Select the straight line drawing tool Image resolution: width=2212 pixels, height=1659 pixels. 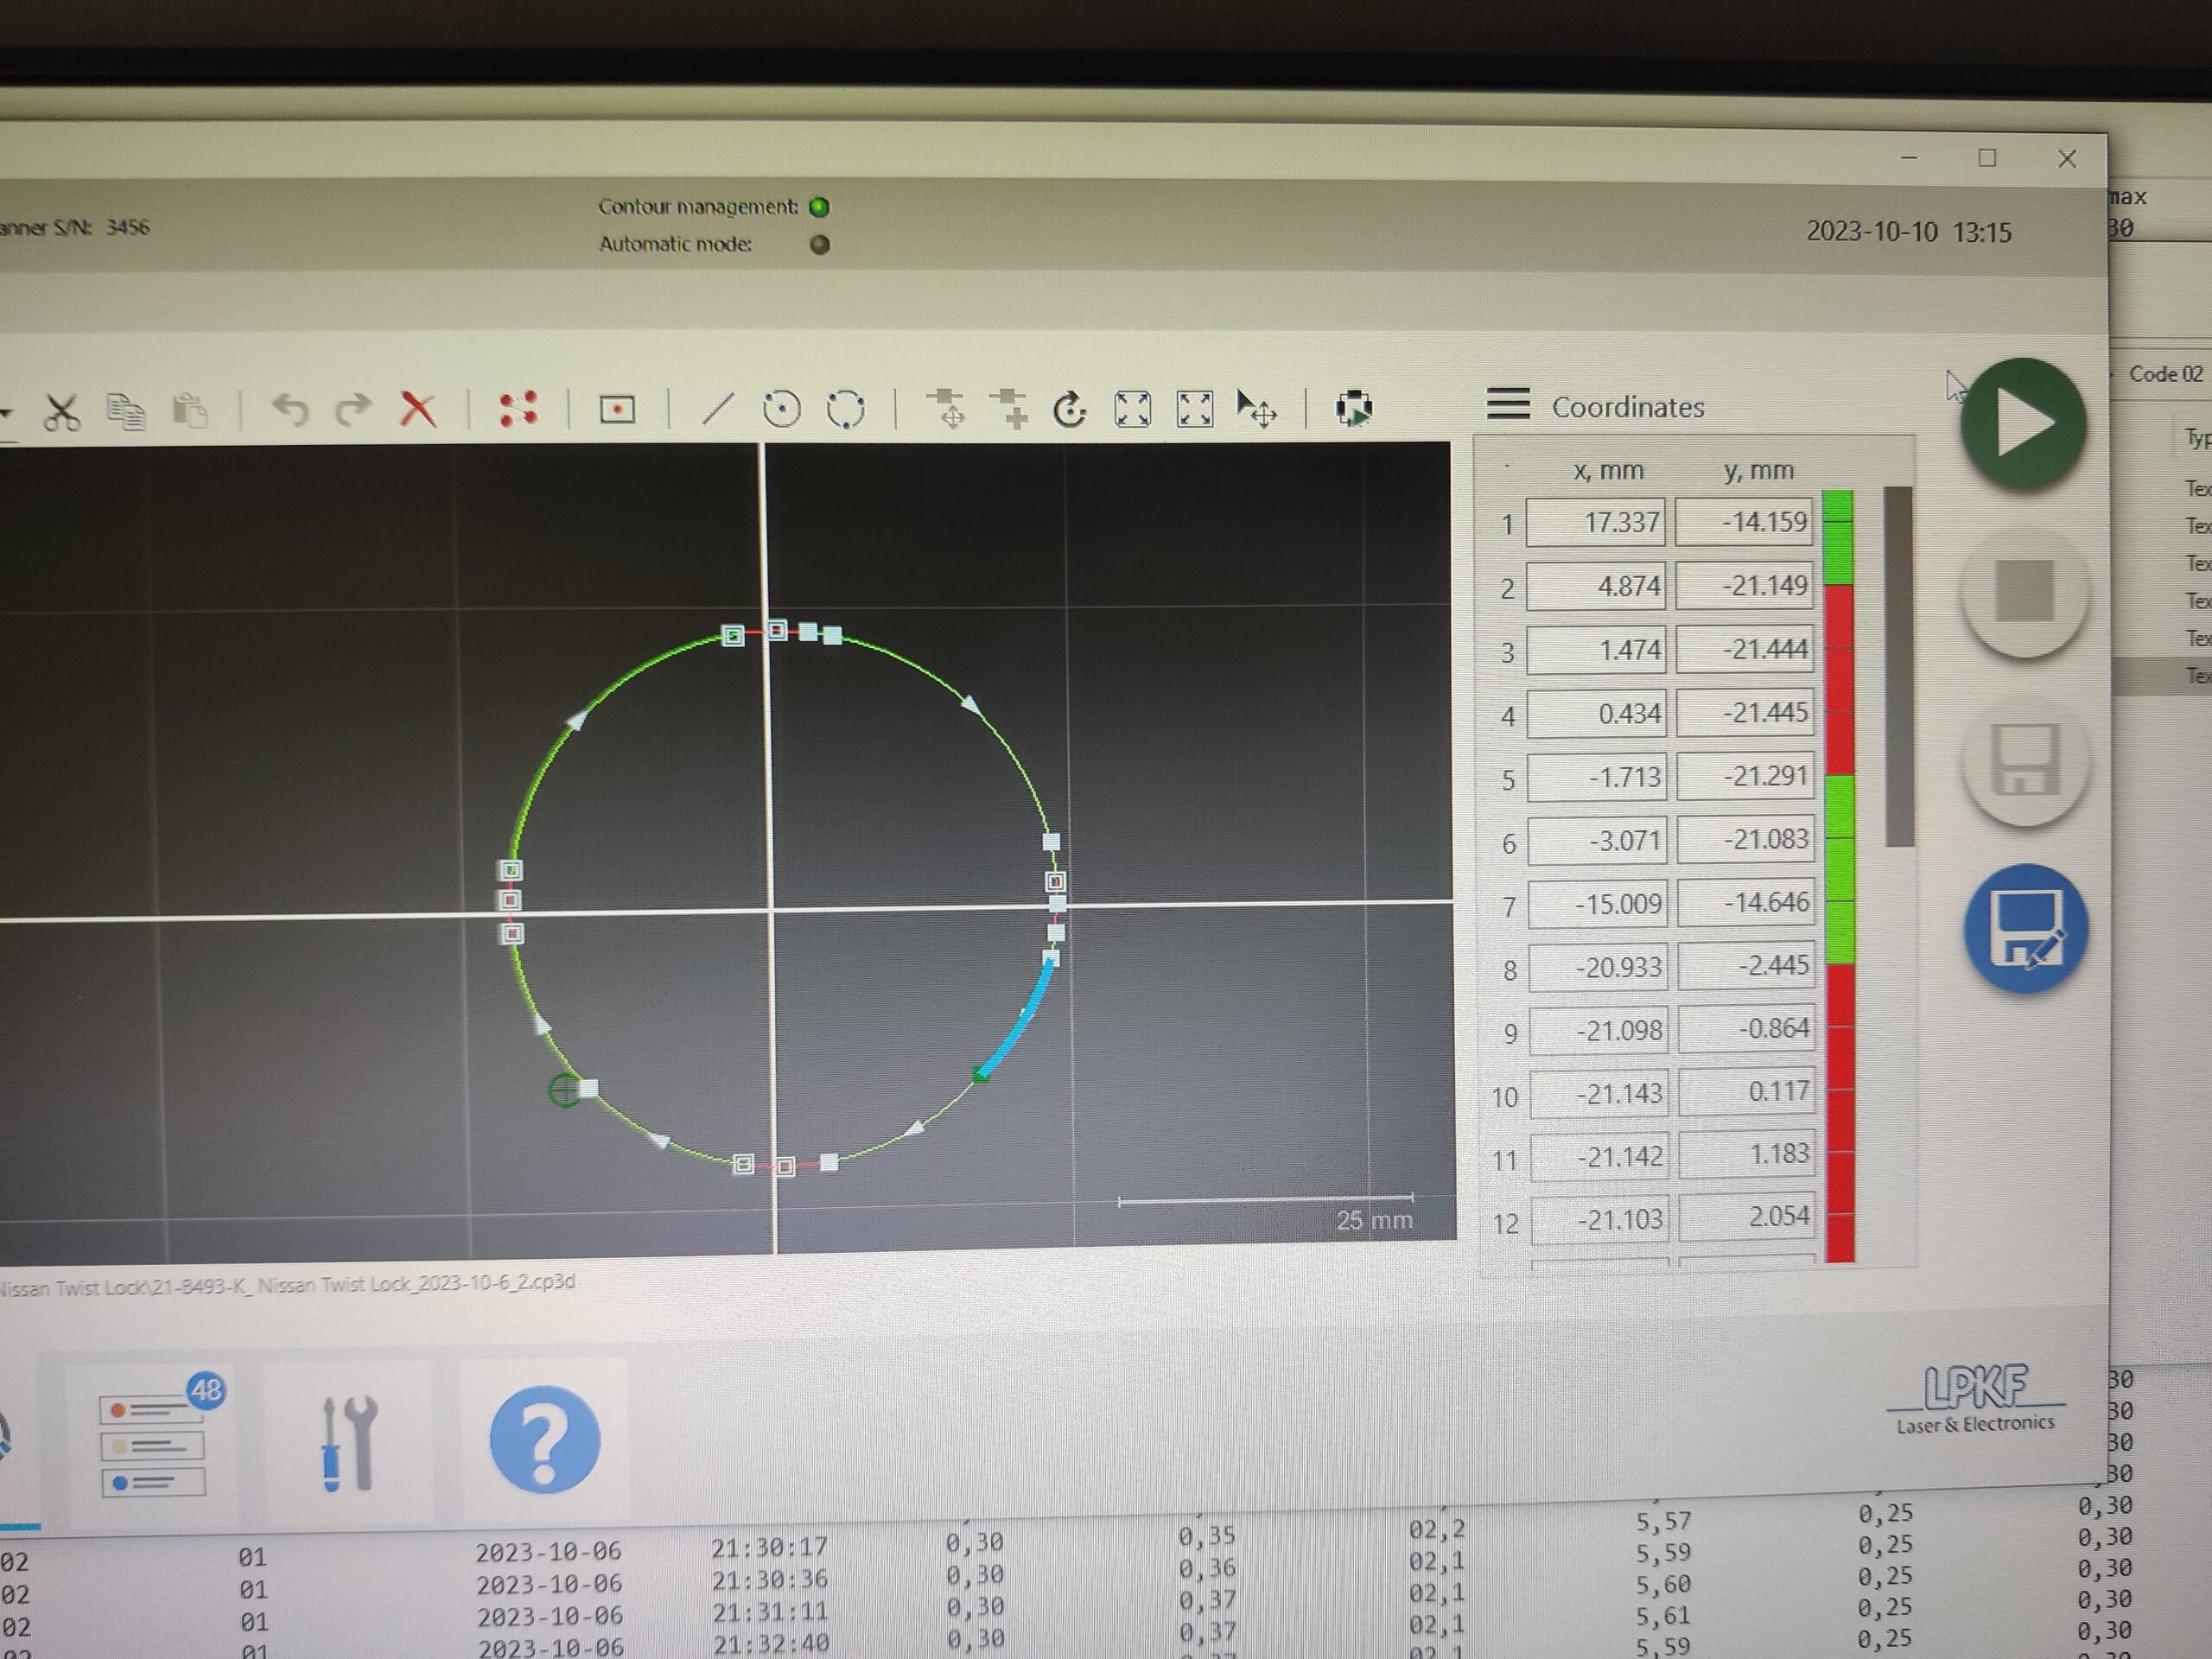pyautogui.click(x=717, y=409)
